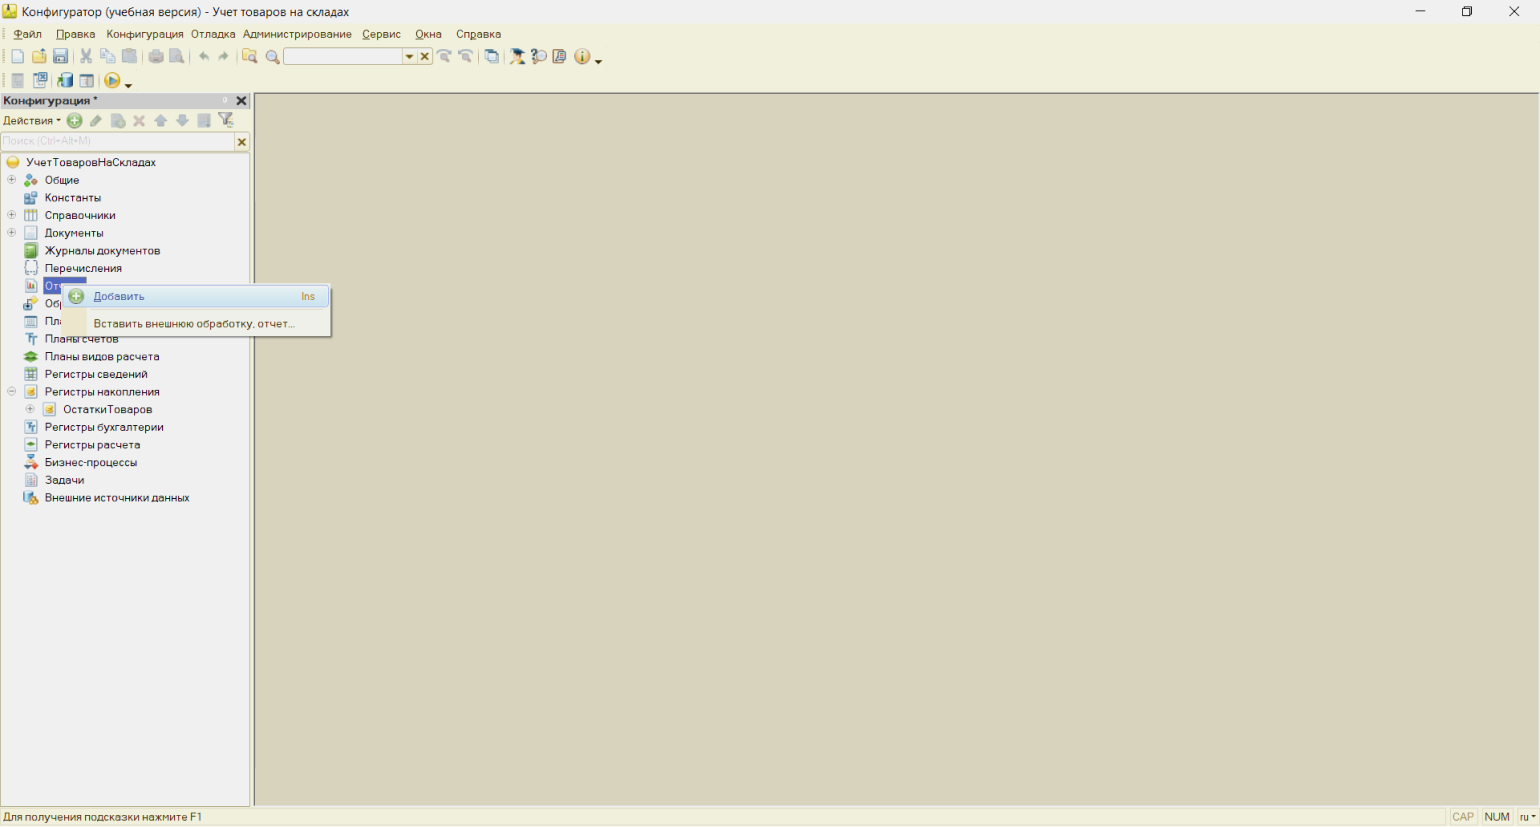This screenshot has height=827, width=1540.
Task: Click the ru language indicator in status bar
Action: coord(1527,817)
